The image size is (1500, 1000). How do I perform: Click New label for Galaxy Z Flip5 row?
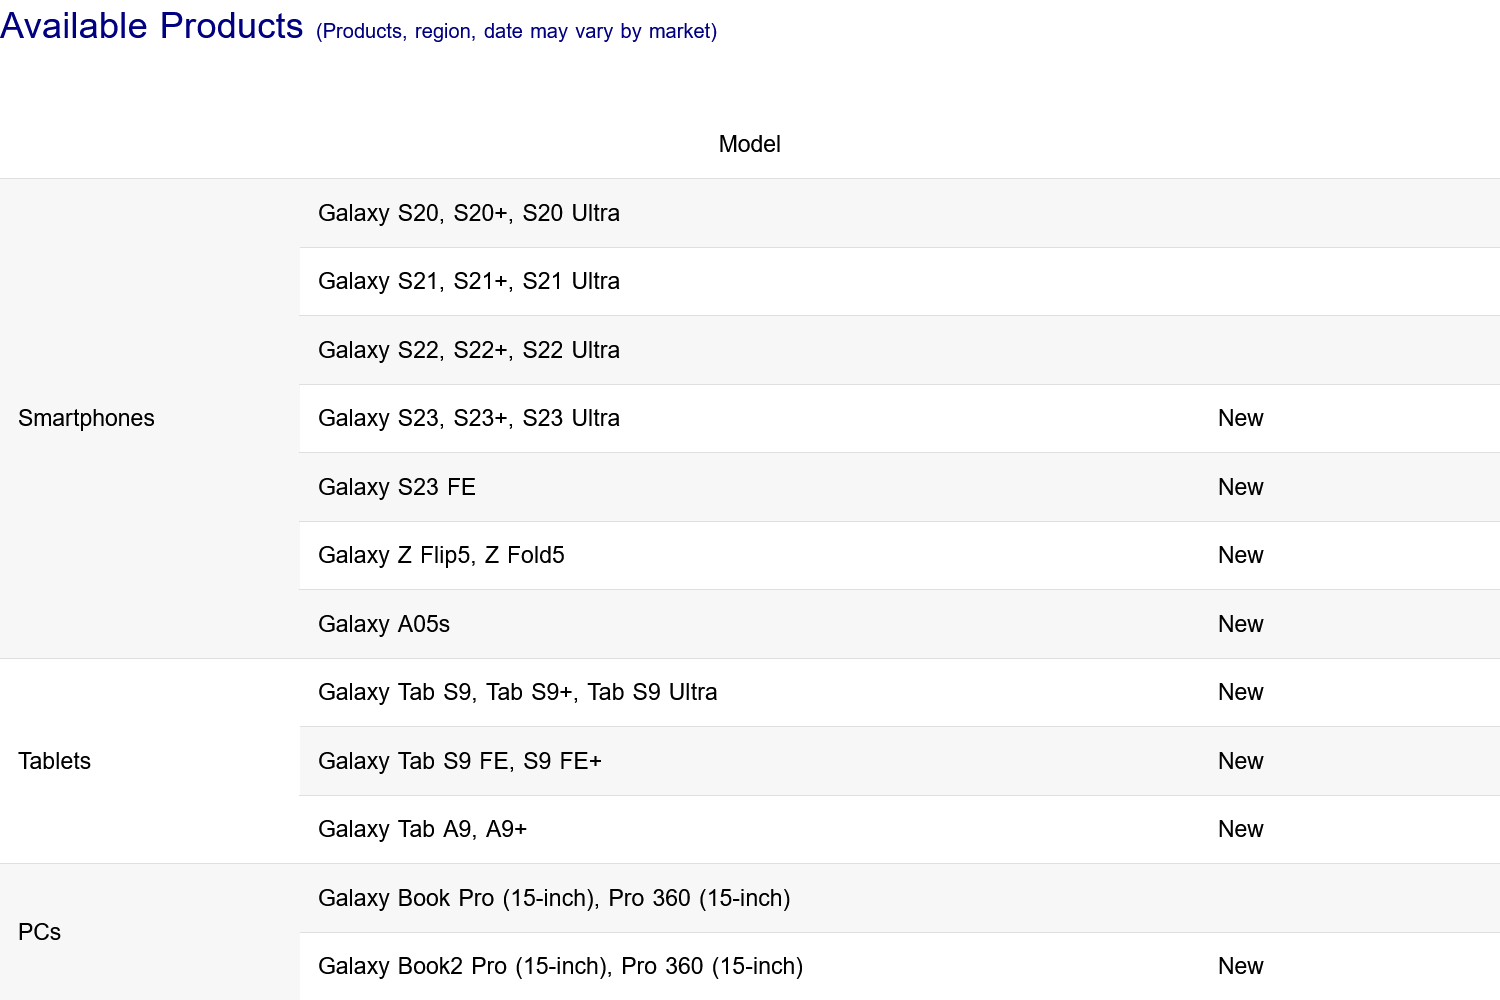[x=1241, y=555]
